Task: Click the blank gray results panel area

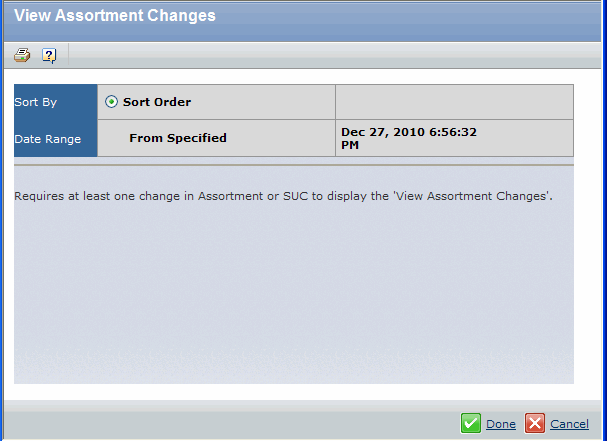Action: pyautogui.click(x=294, y=294)
